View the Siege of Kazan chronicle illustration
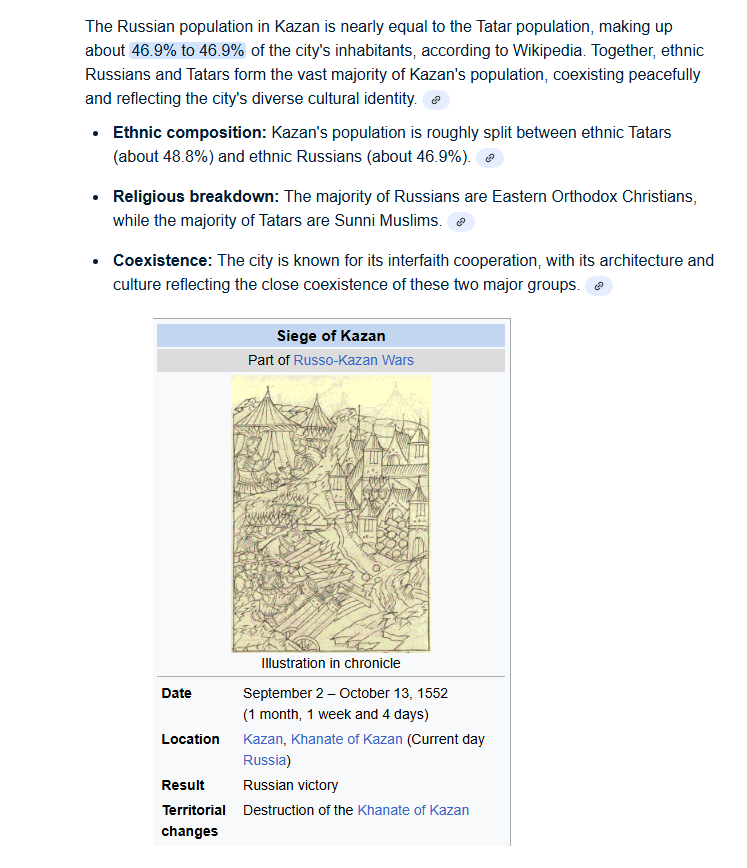747x868 pixels. click(331, 514)
